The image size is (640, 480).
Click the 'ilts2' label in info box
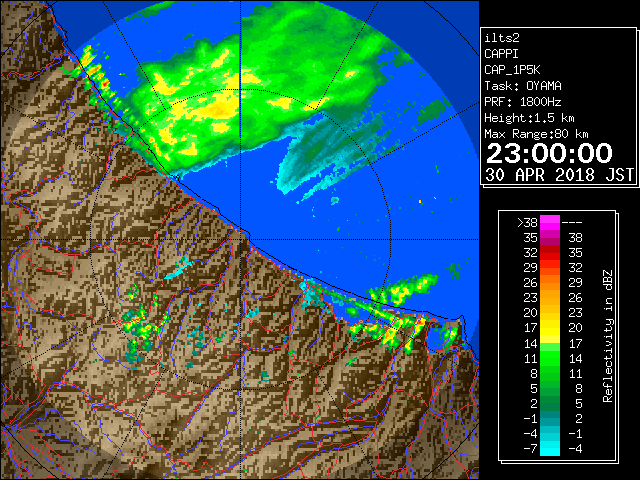[x=502, y=38]
